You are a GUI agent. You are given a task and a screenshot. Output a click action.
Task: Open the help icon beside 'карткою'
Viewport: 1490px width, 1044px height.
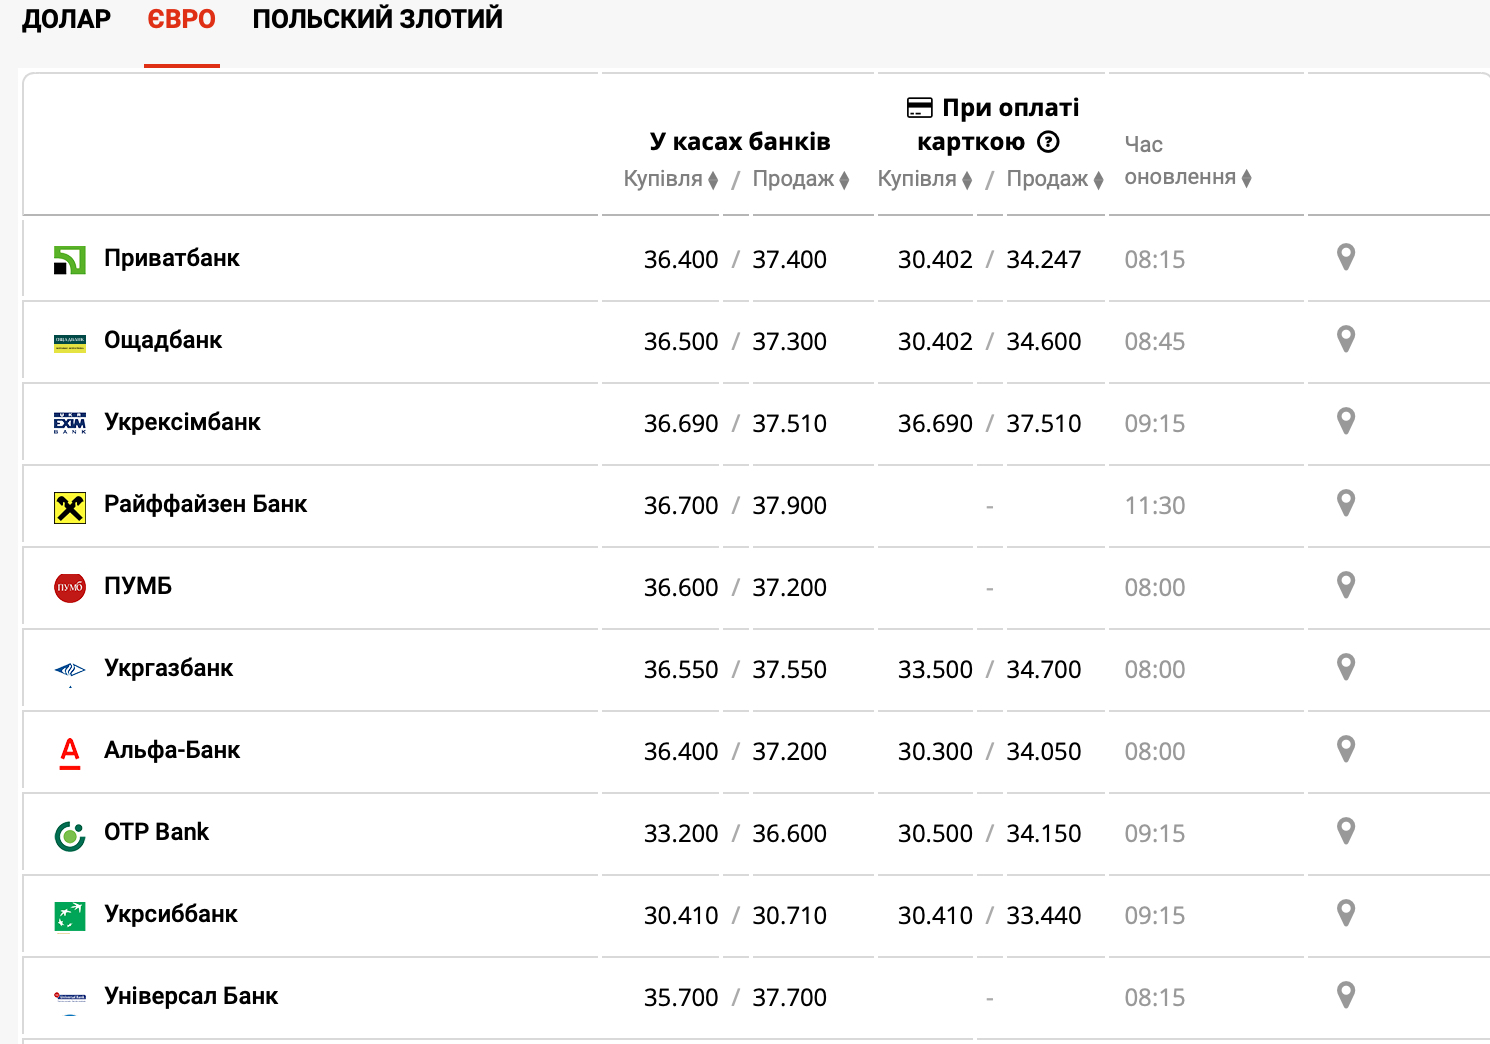1048,142
